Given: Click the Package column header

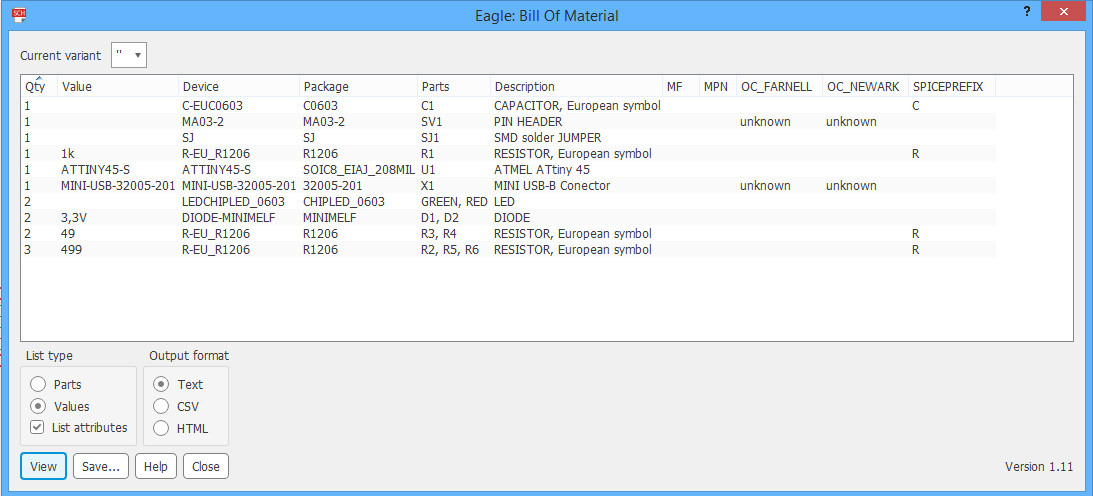Looking at the screenshot, I should click(x=358, y=87).
